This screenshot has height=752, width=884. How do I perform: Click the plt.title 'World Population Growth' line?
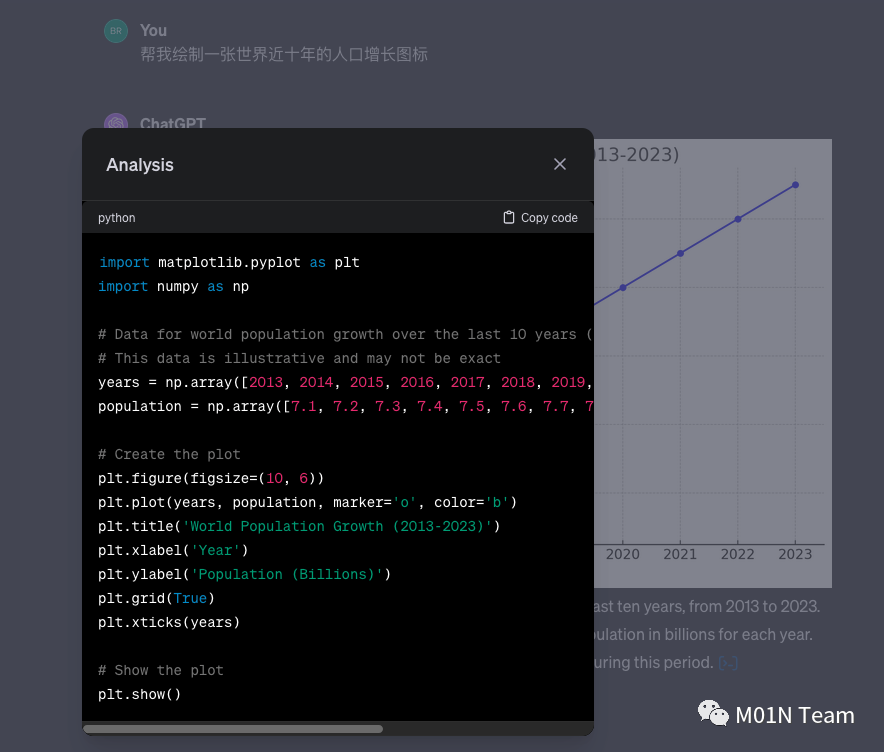coord(299,526)
